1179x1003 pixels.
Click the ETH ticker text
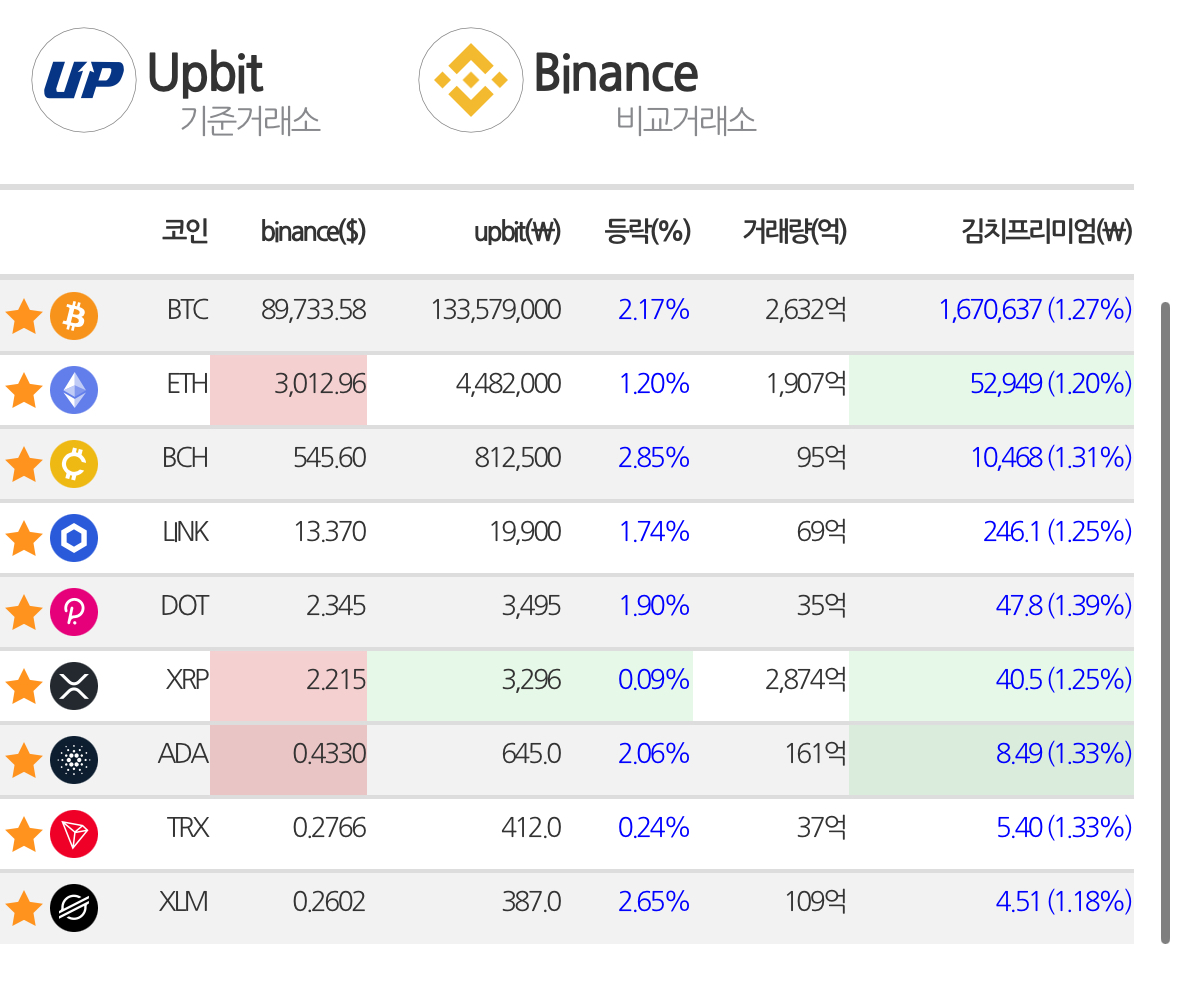coord(188,384)
